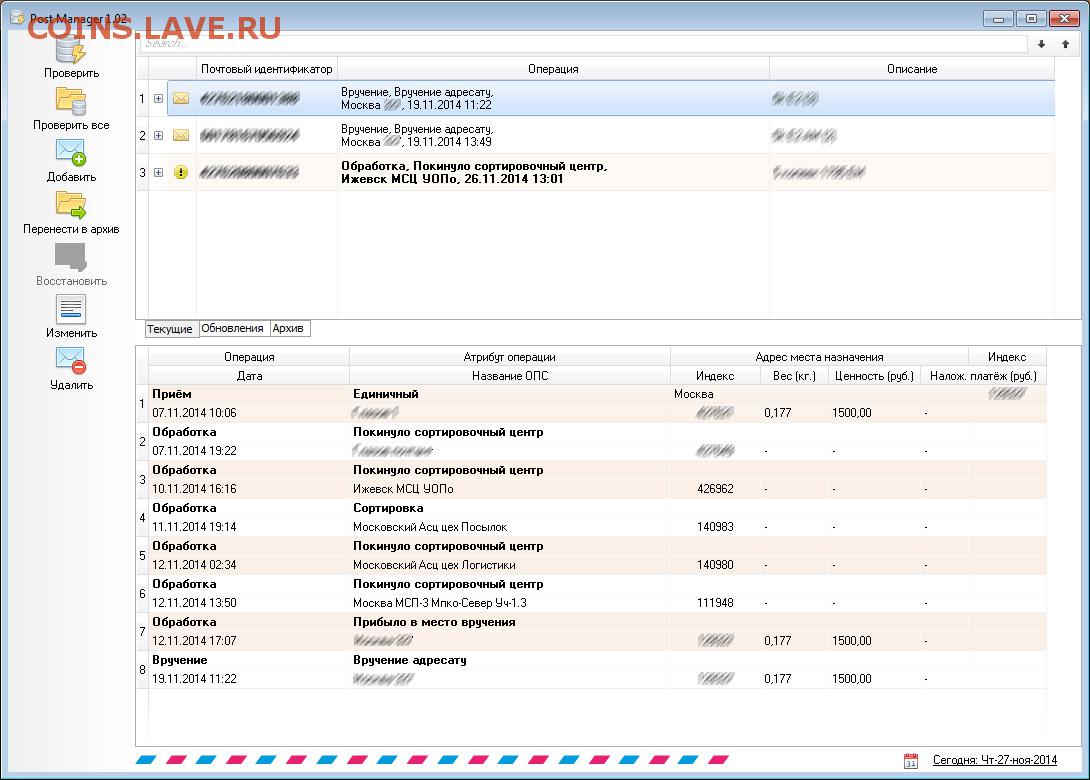Click index 111948 cell
Image resolution: width=1090 pixels, height=780 pixels.
[715, 603]
